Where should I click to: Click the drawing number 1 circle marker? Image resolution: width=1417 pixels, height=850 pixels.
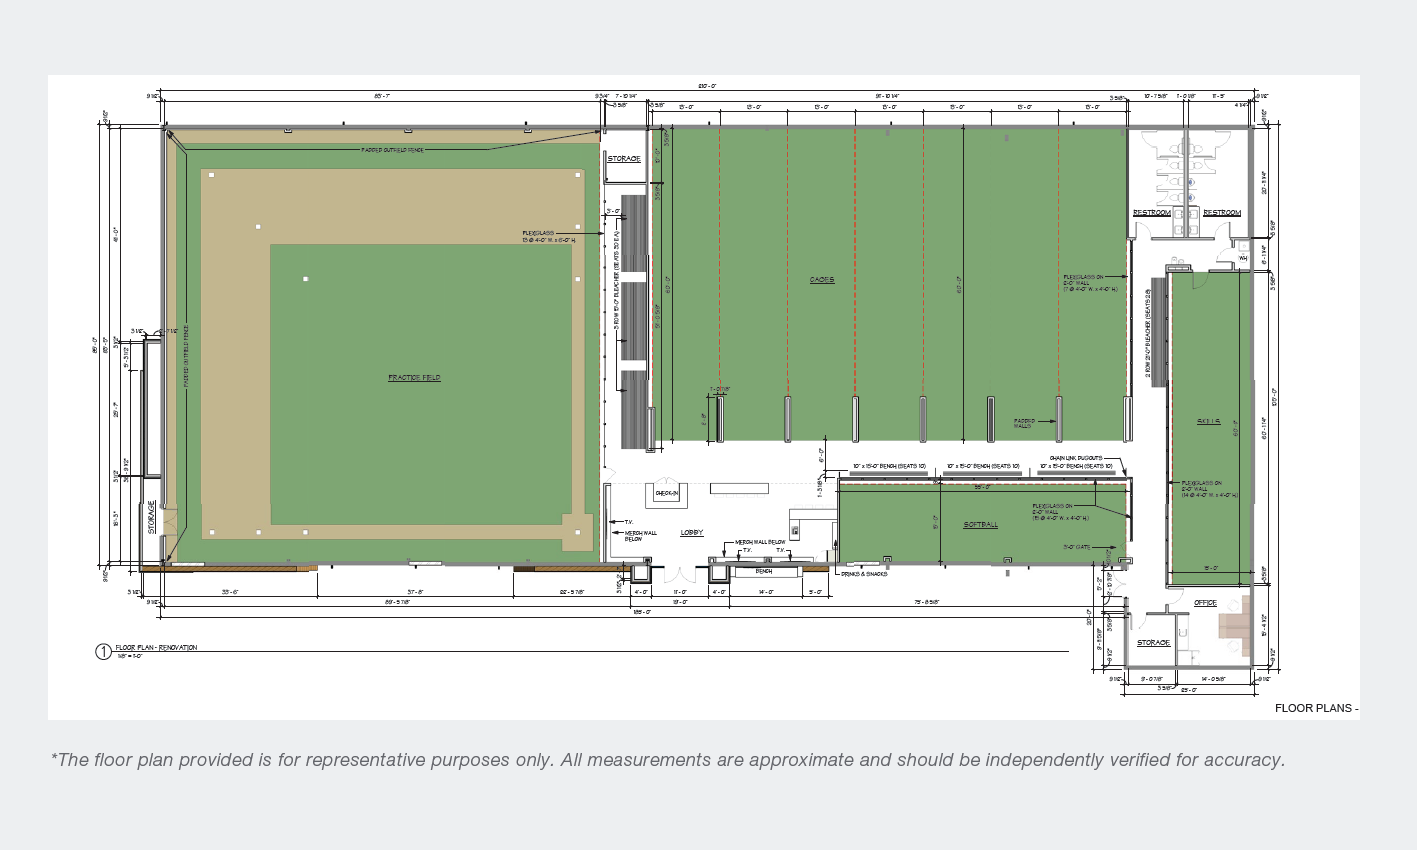pyautogui.click(x=103, y=652)
